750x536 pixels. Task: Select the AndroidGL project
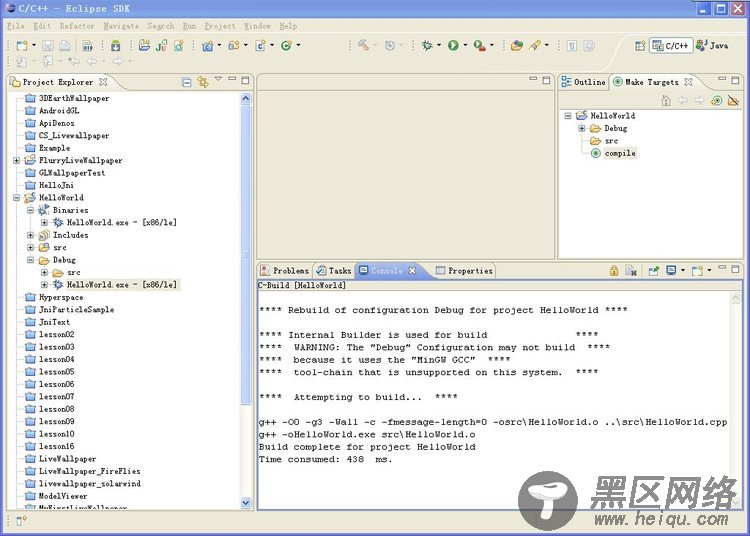[x=59, y=111]
